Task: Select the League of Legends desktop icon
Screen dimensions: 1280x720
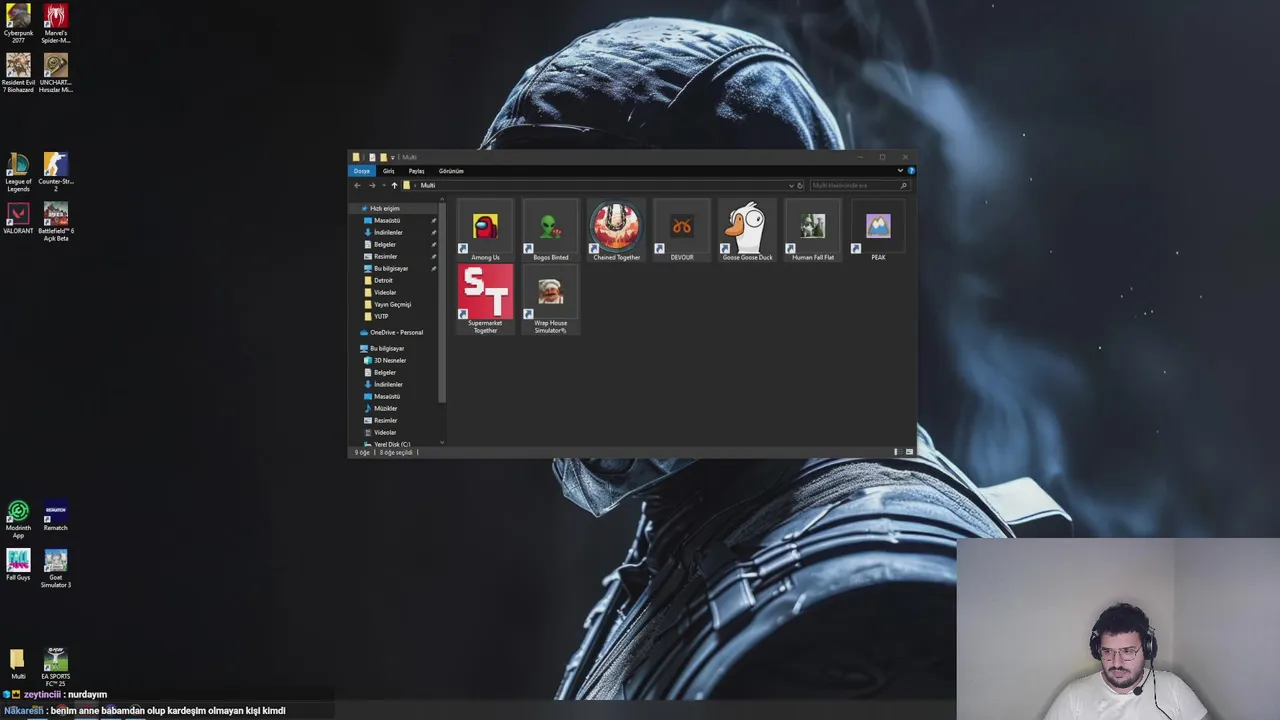Action: coord(18,172)
